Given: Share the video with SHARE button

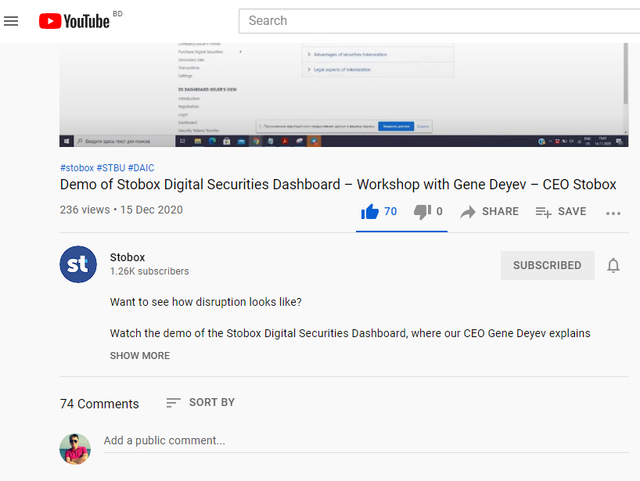Looking at the screenshot, I should click(489, 212).
